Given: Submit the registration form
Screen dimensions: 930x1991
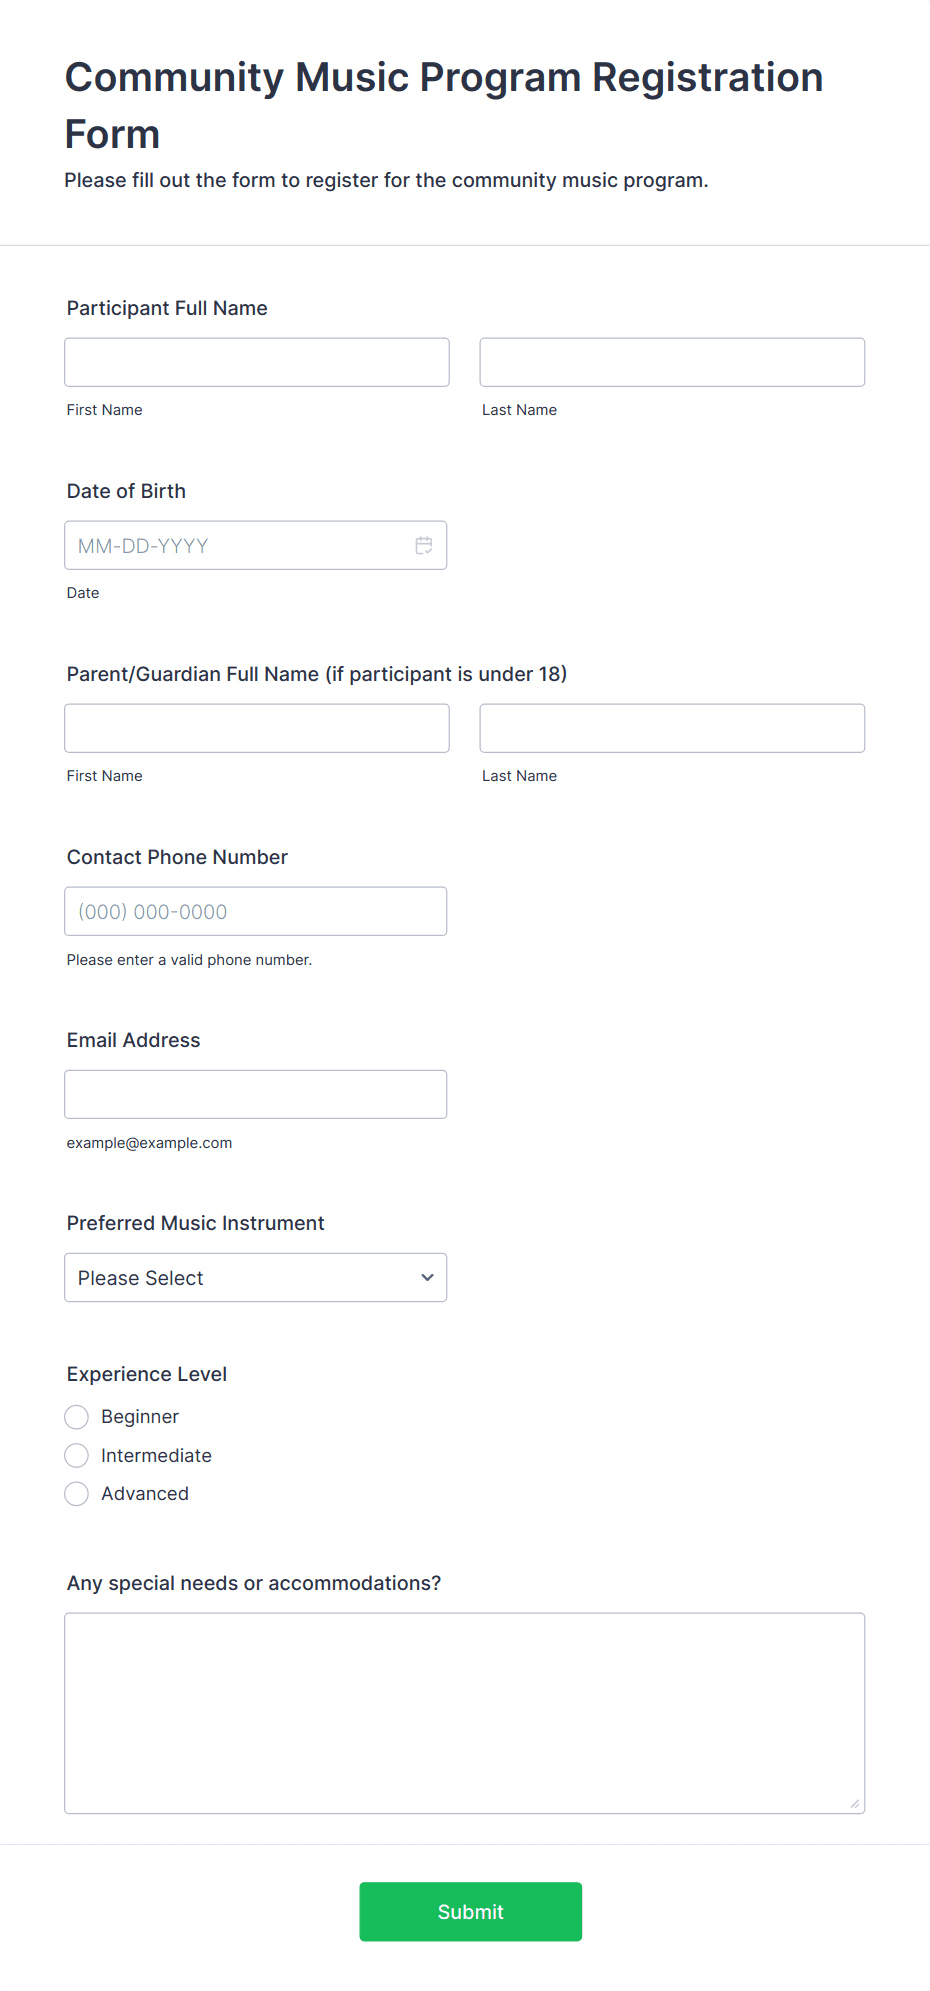Looking at the screenshot, I should point(471,1912).
